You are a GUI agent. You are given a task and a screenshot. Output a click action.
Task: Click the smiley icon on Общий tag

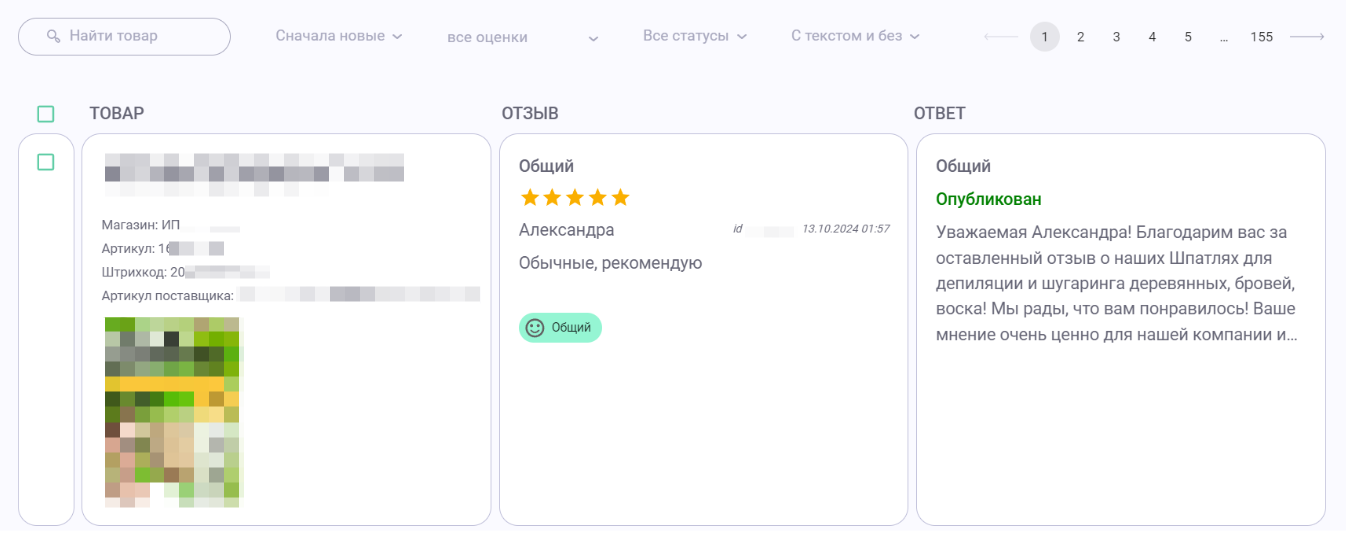[x=535, y=328]
